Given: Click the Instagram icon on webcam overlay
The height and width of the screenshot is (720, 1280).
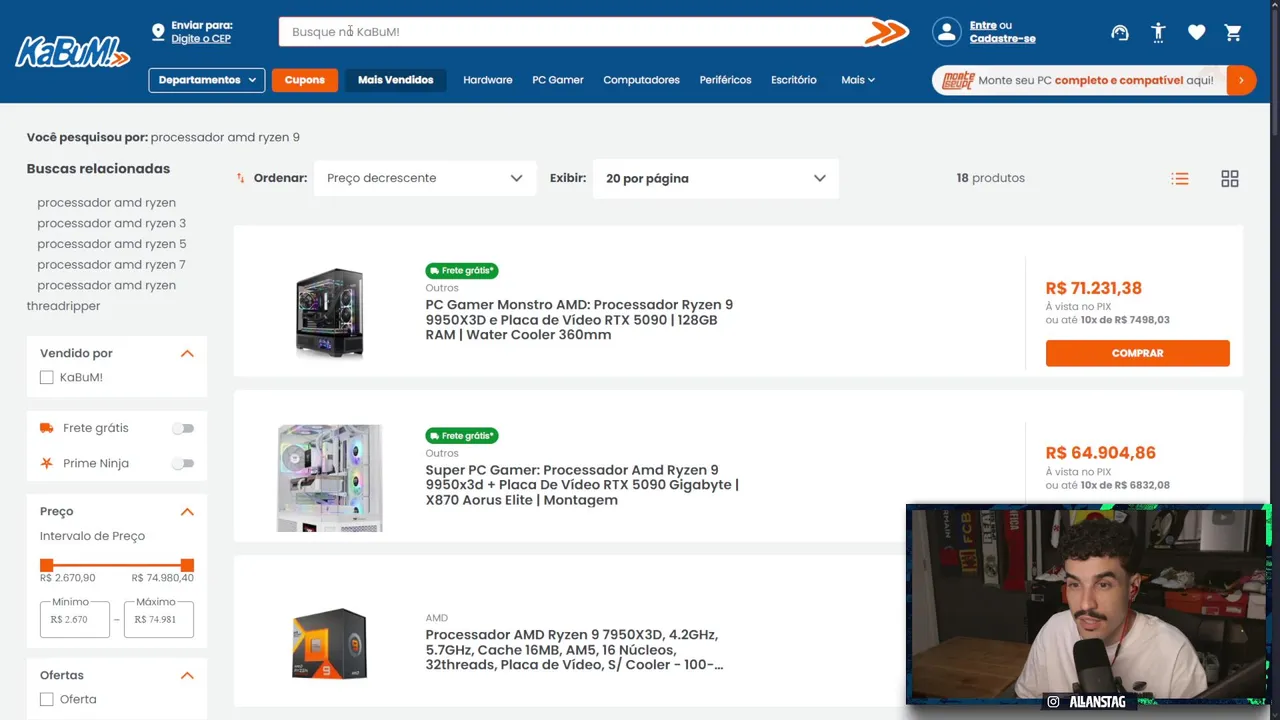Looking at the screenshot, I should click(x=1053, y=702).
